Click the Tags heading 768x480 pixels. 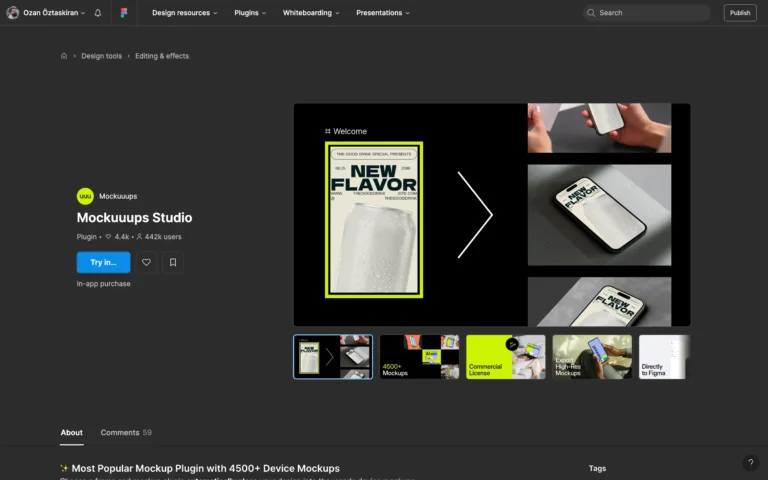click(x=597, y=468)
